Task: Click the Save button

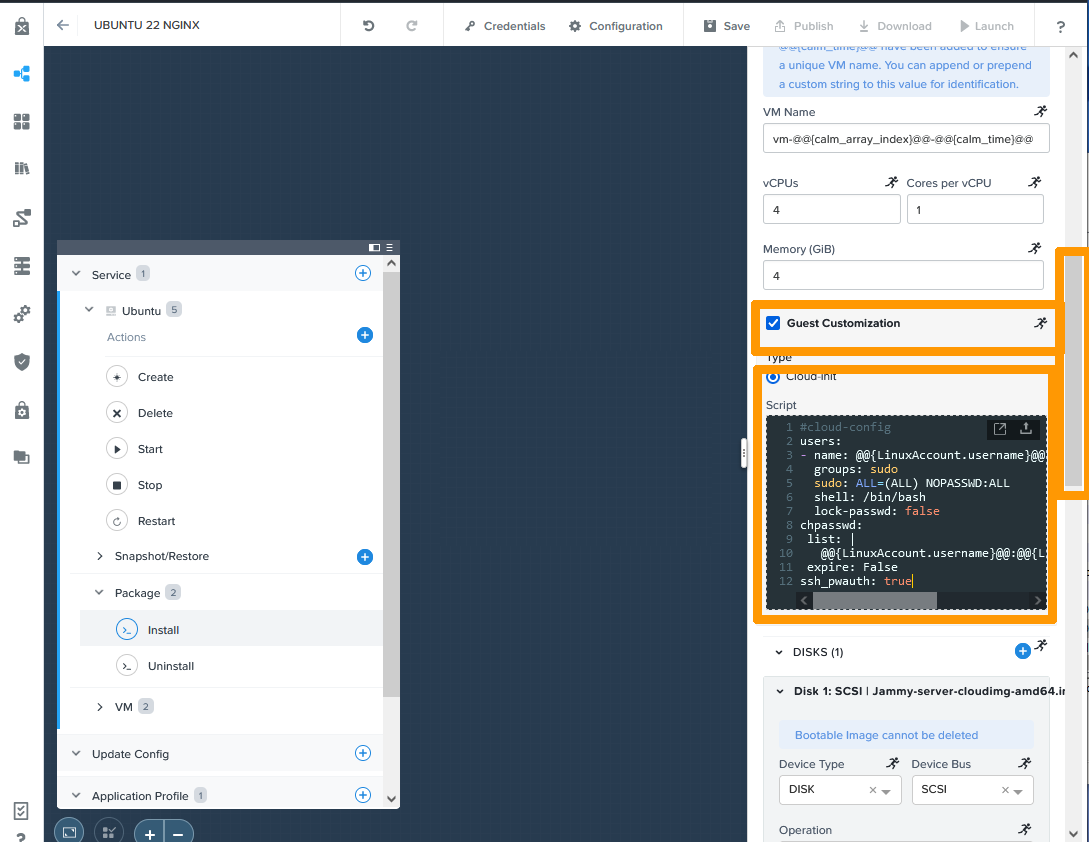Action: pyautogui.click(x=726, y=26)
